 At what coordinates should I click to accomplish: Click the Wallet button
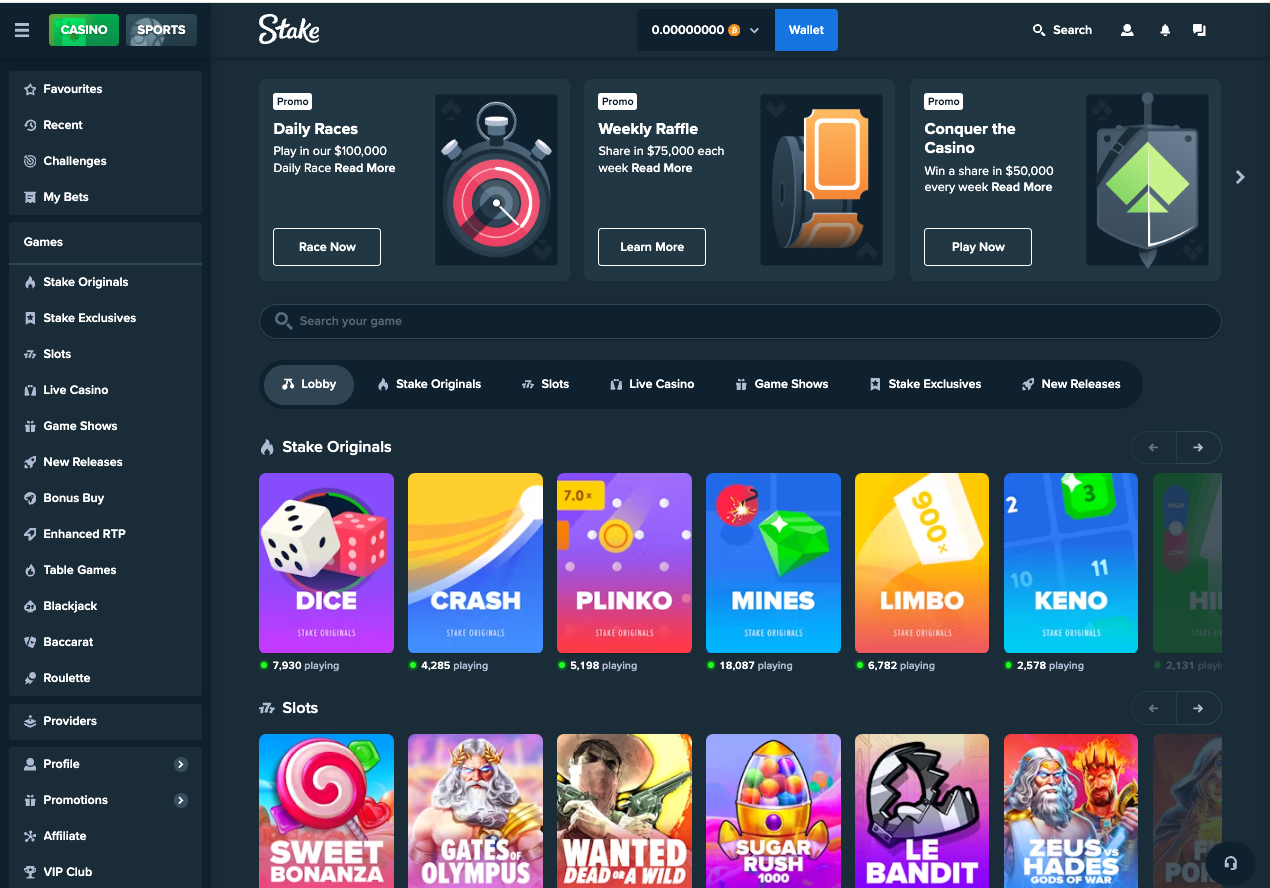pyautogui.click(x=806, y=30)
